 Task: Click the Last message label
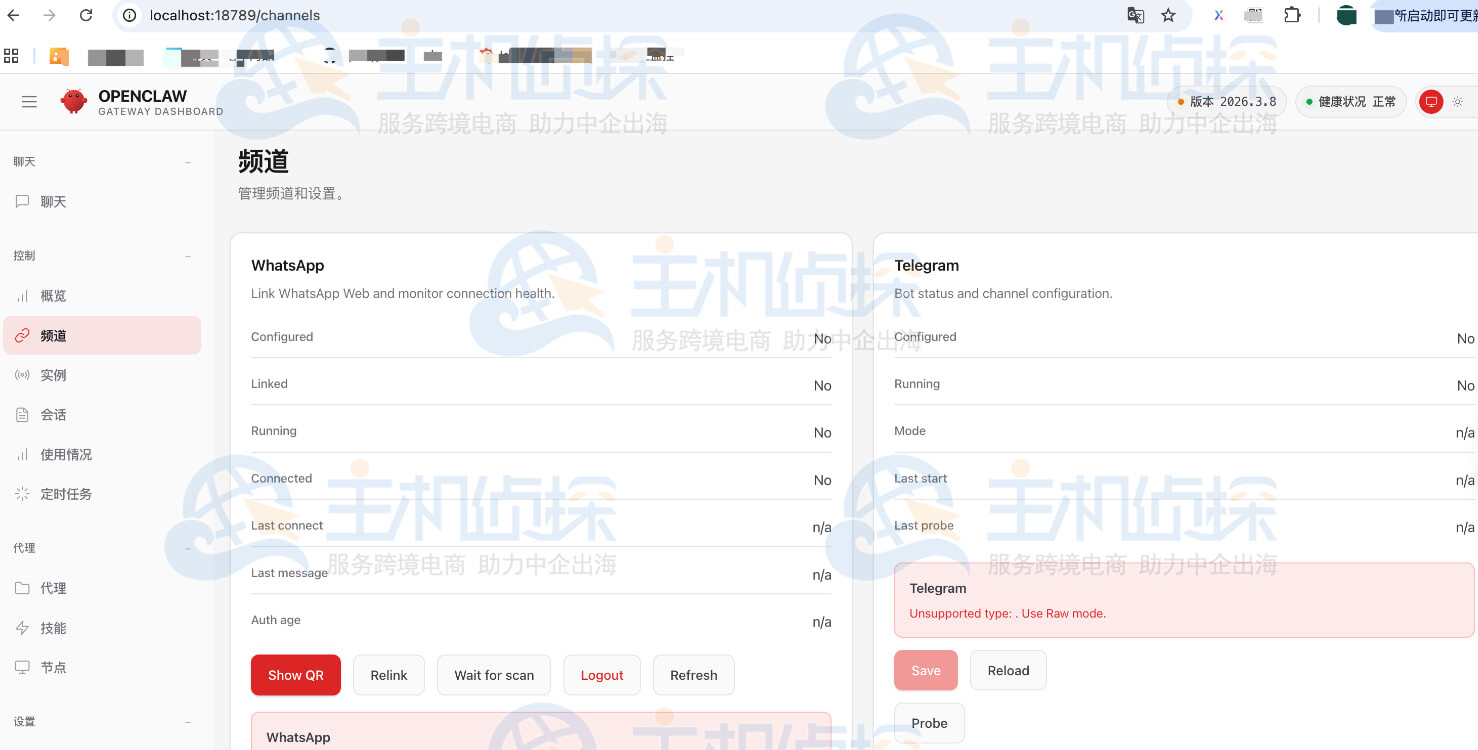289,573
